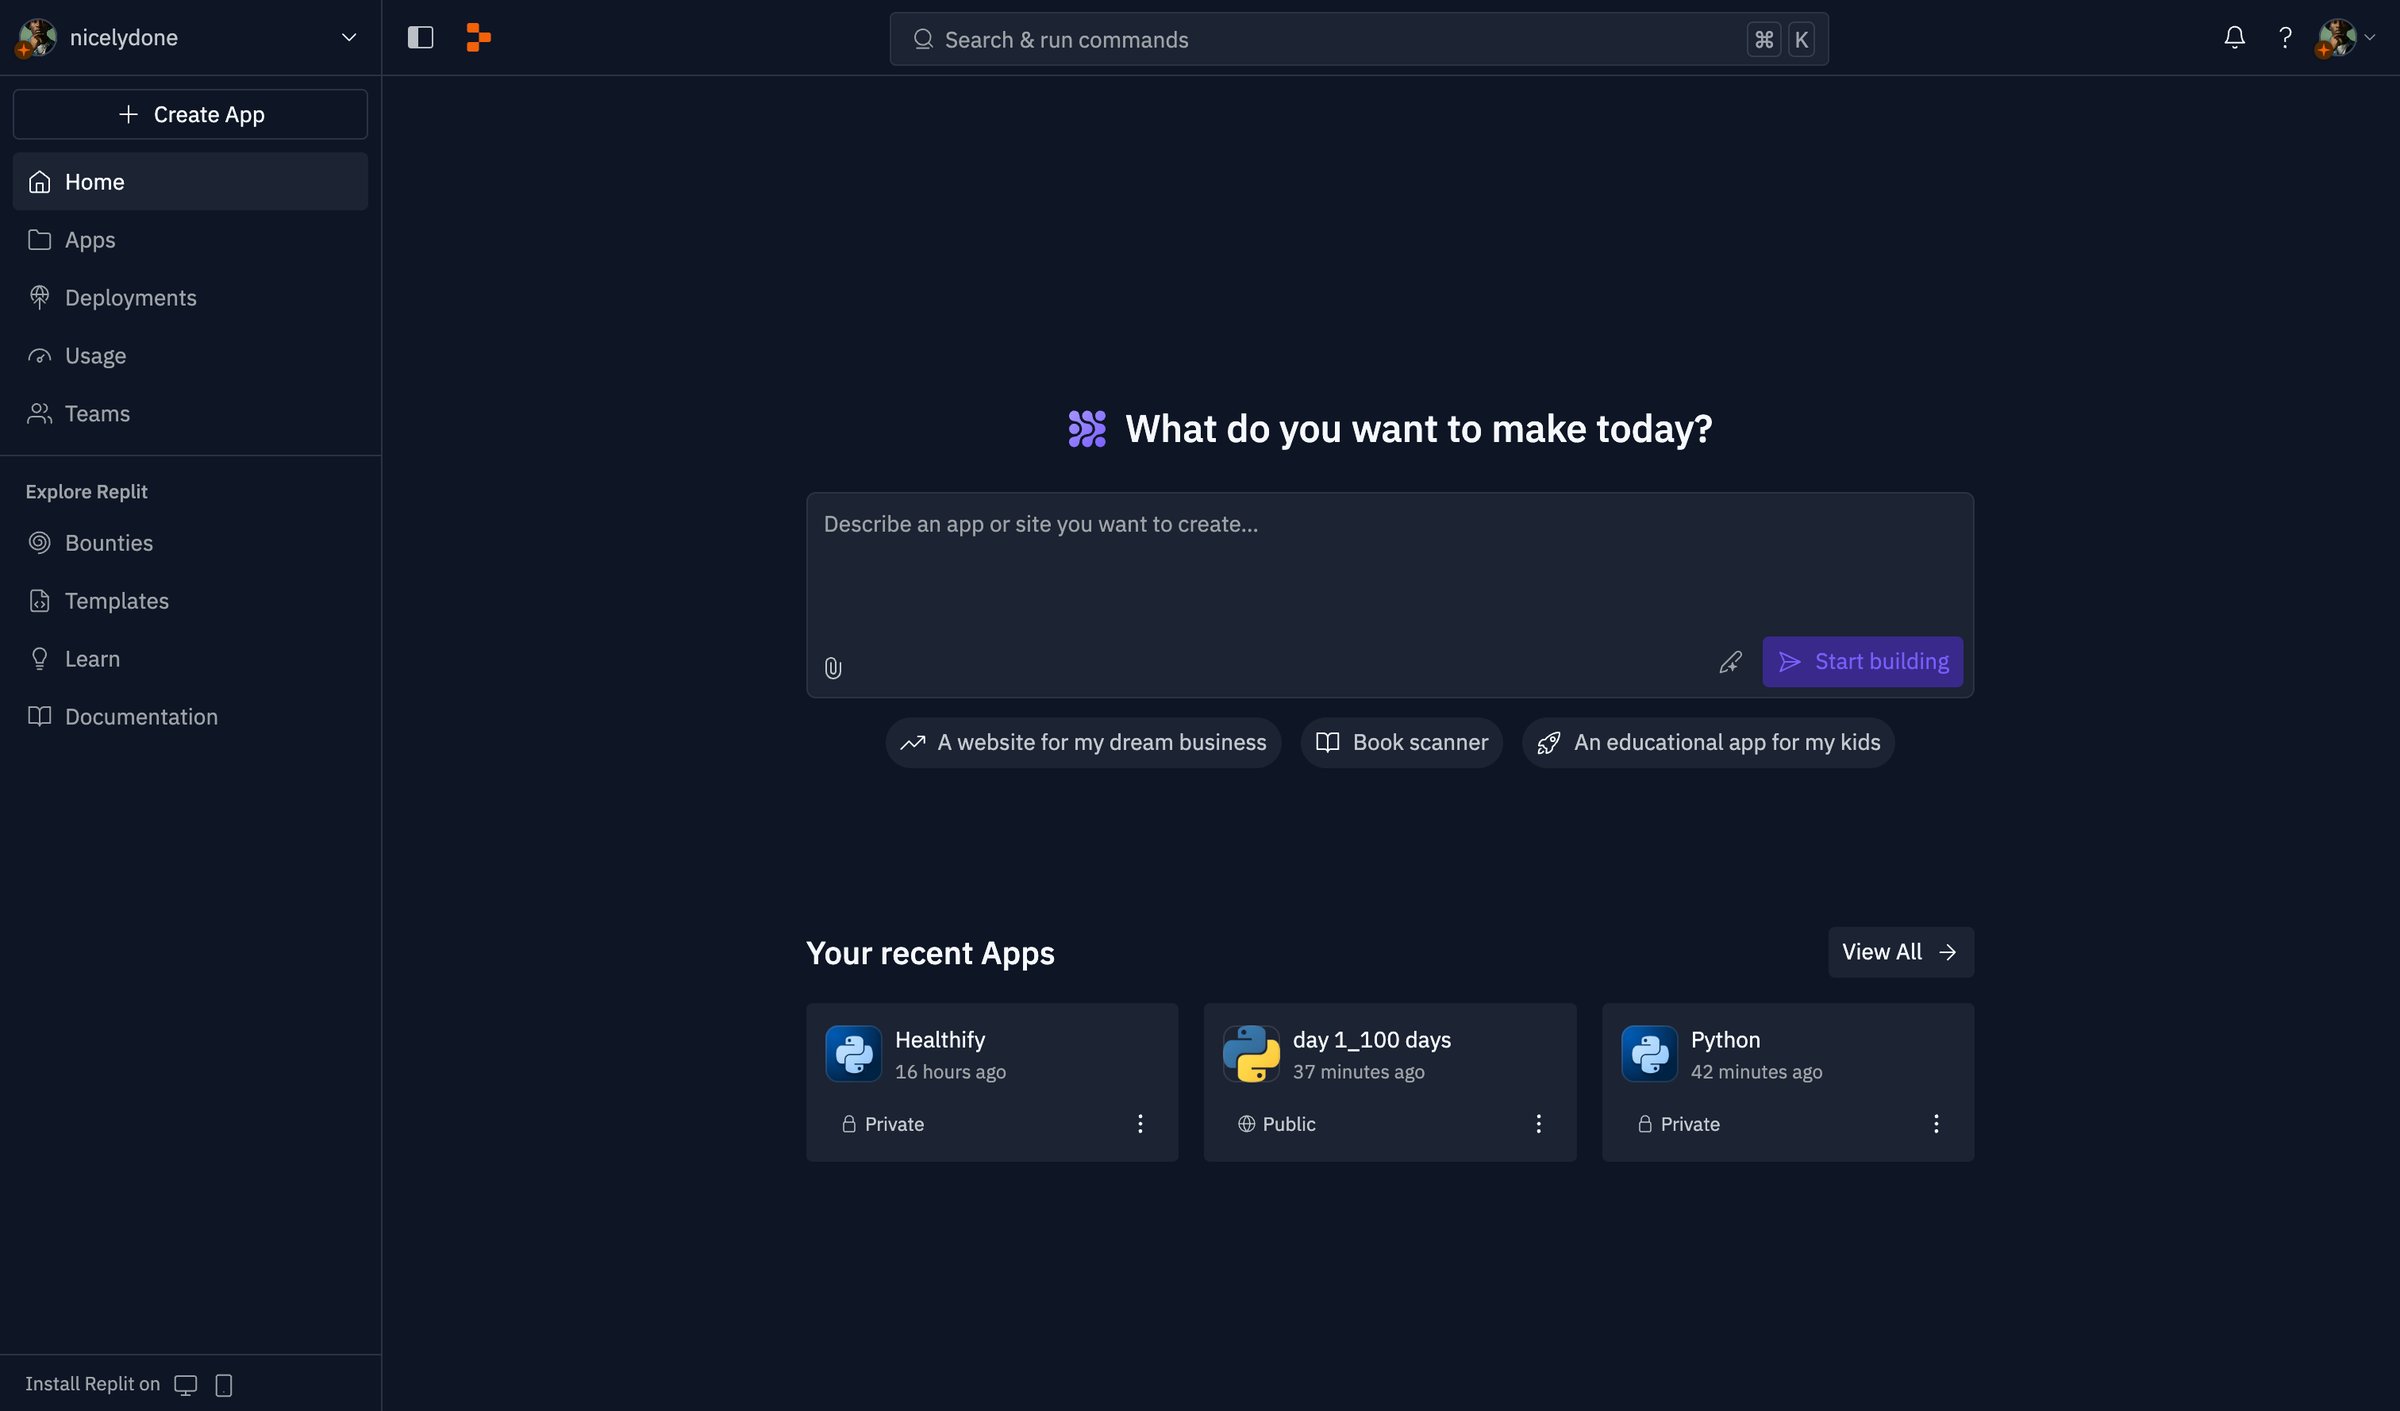The width and height of the screenshot is (2400, 1411).
Task: Click the Python app icon
Action: tap(1649, 1054)
